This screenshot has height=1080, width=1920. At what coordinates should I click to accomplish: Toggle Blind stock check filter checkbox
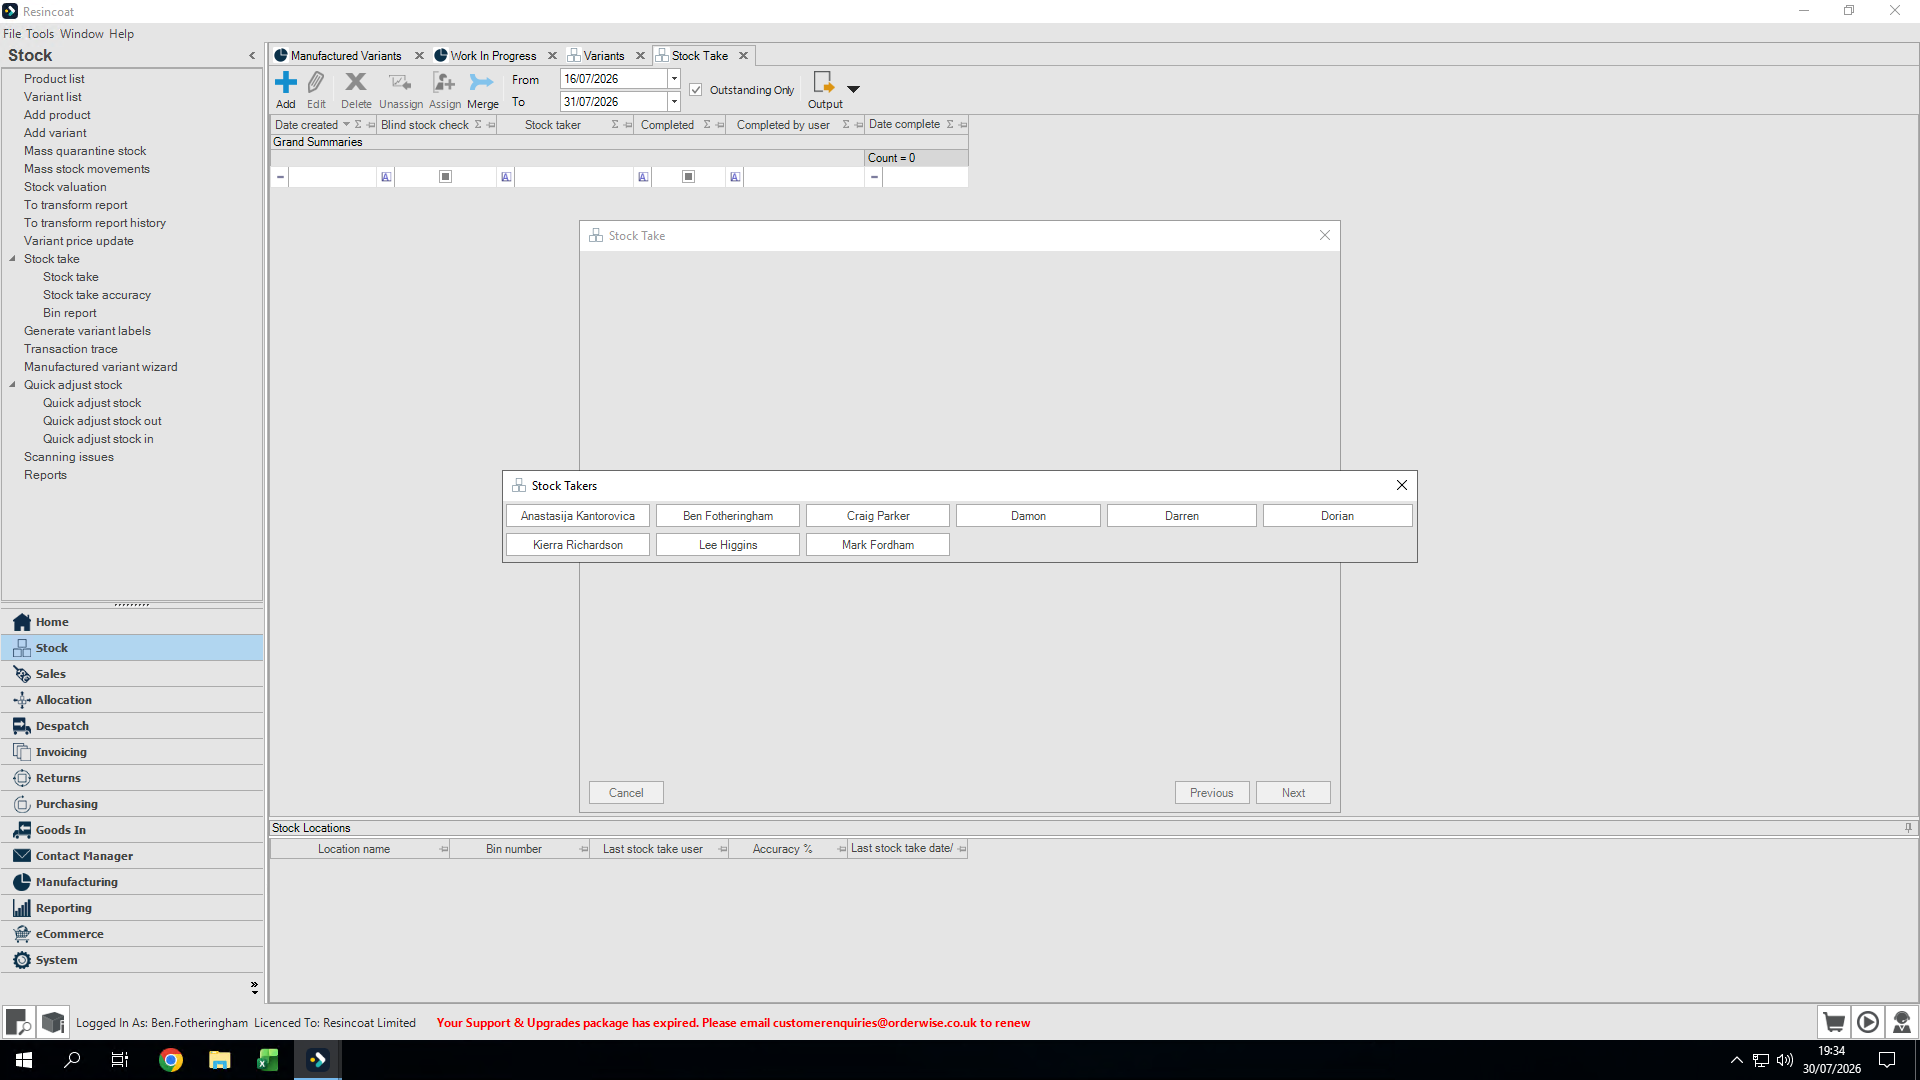click(x=446, y=177)
